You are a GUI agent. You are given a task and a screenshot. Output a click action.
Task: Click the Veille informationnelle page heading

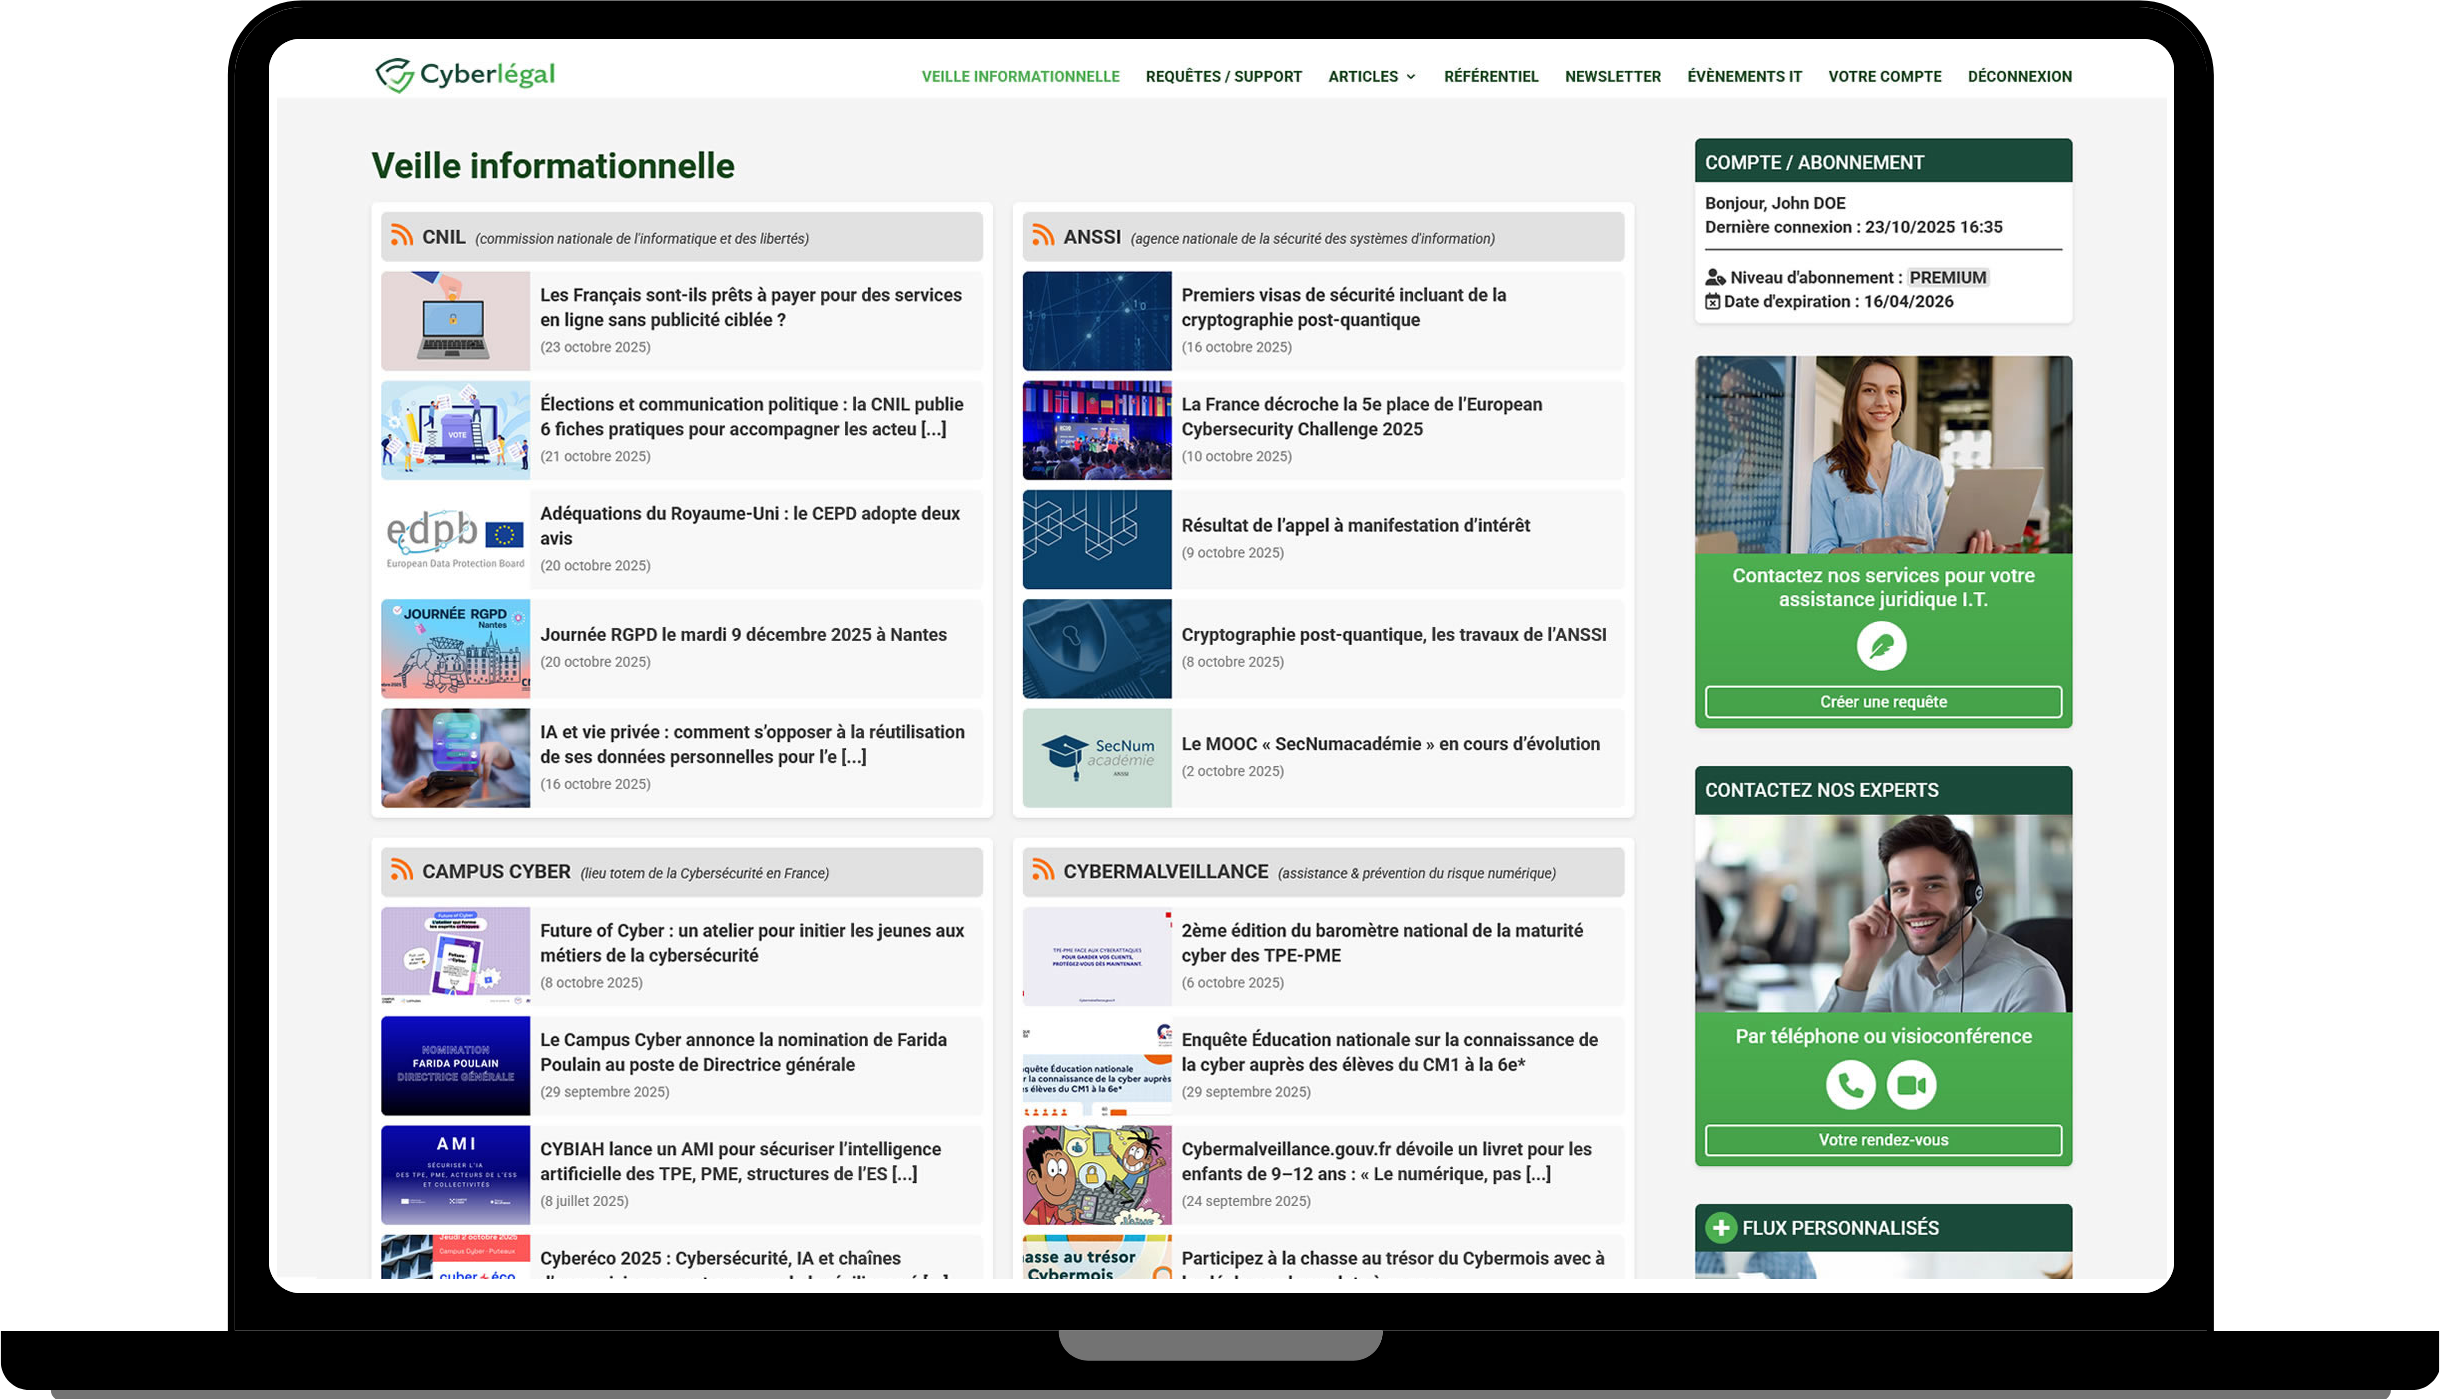click(553, 166)
